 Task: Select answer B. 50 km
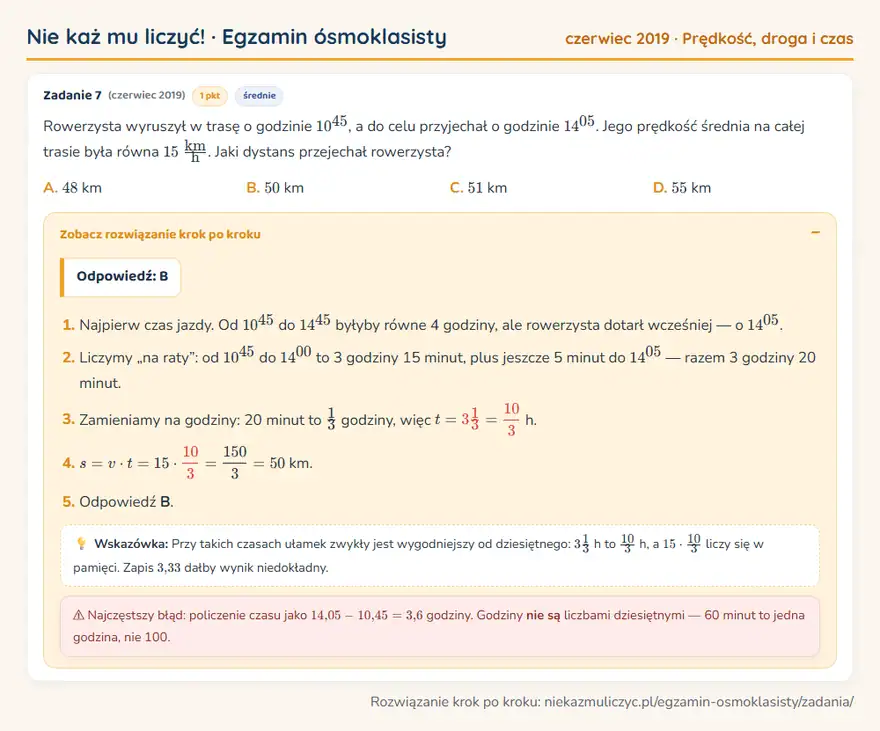275,188
